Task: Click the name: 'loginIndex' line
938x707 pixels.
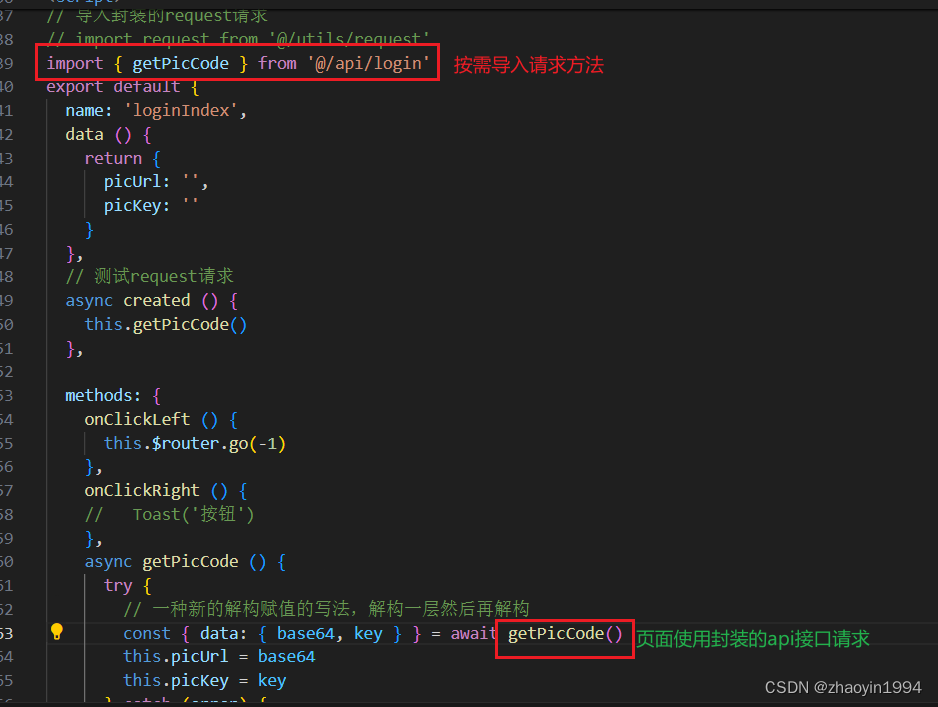Action: (156, 111)
